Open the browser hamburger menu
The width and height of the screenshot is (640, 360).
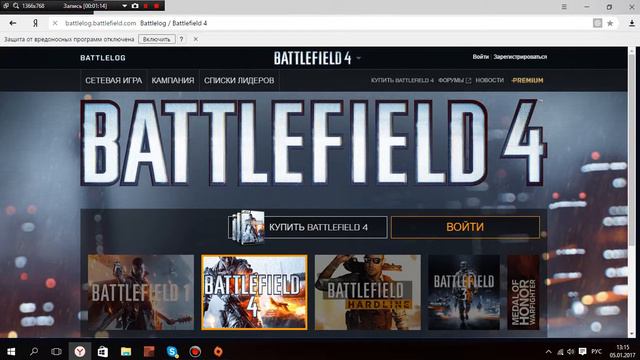click(x=564, y=7)
